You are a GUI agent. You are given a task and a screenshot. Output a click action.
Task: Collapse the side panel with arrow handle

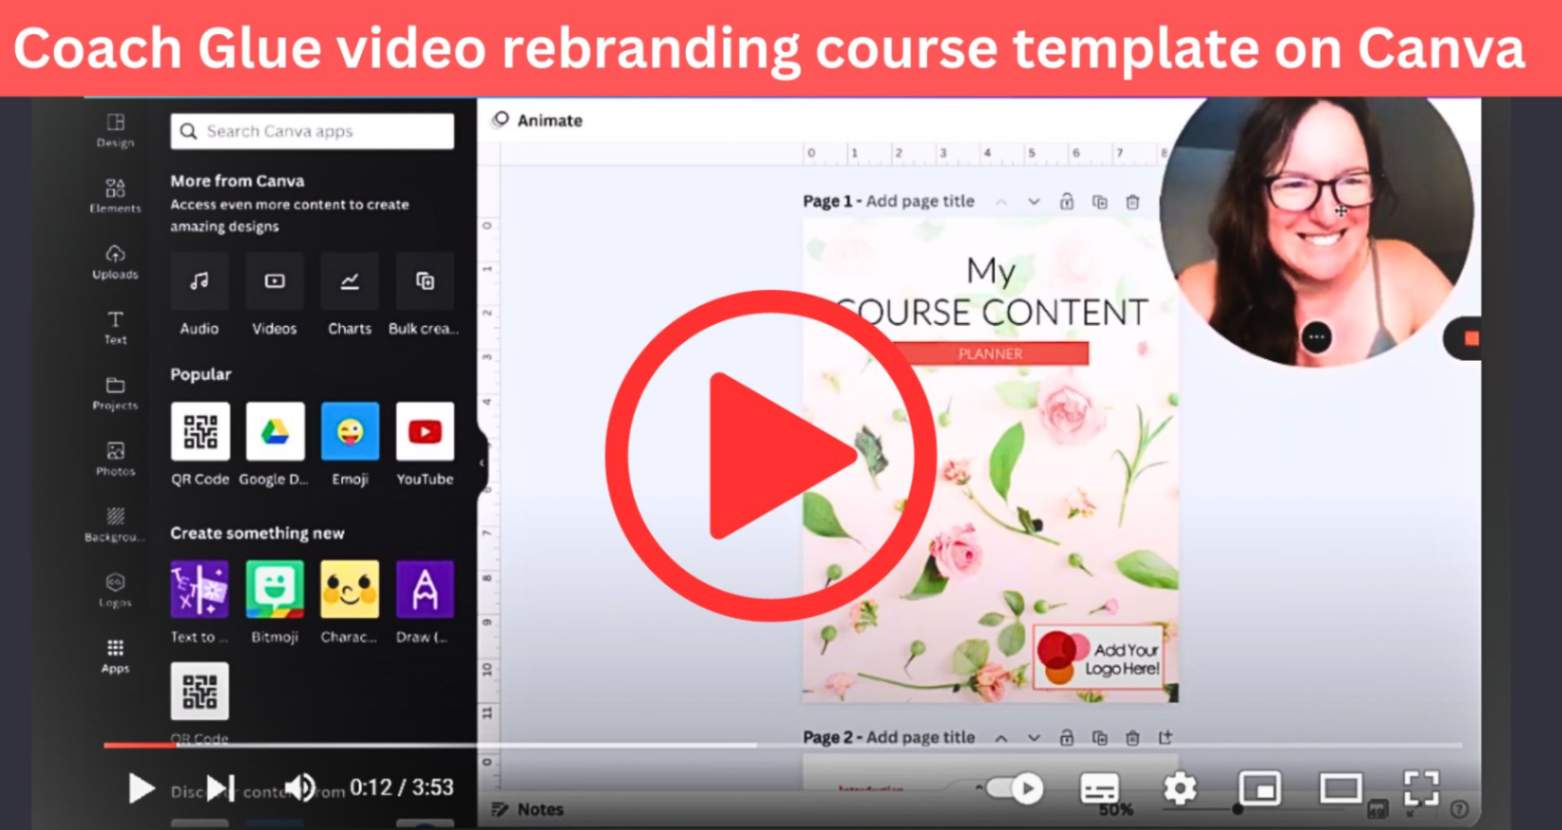pyautogui.click(x=482, y=463)
